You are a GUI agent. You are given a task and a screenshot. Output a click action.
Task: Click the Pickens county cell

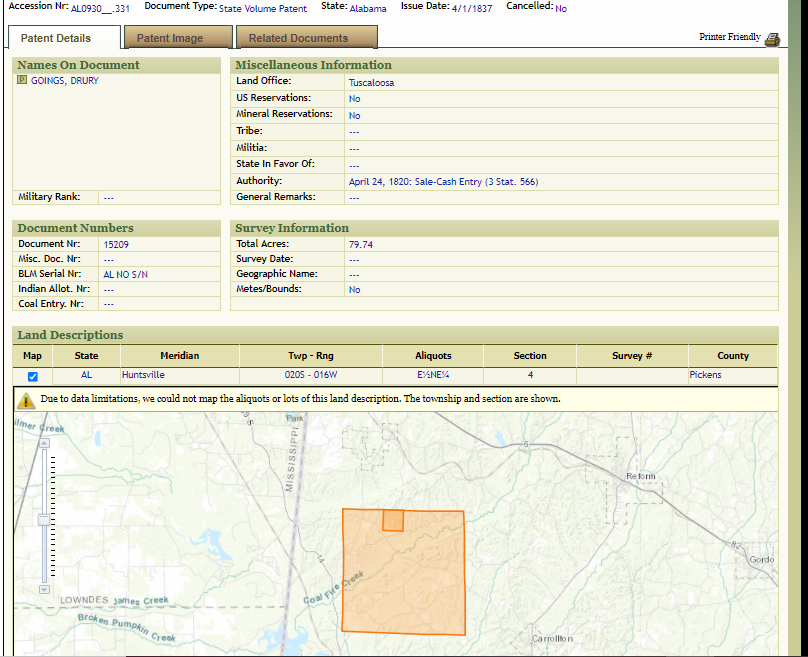click(705, 376)
